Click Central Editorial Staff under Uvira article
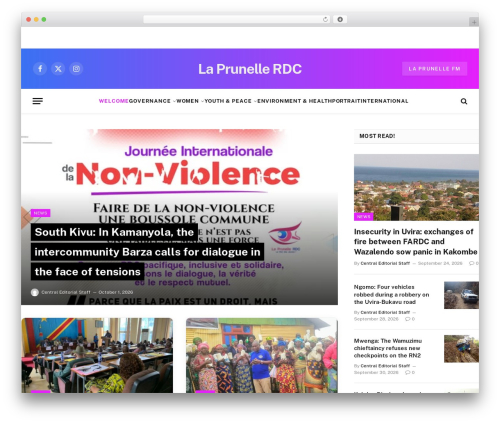Viewport: 500px width, 423px height. coord(385,263)
